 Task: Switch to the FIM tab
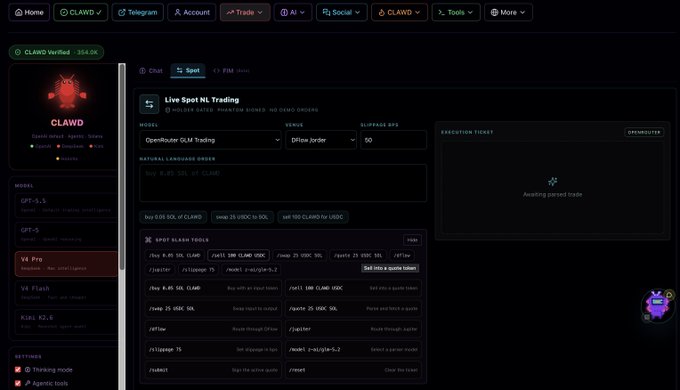pos(231,71)
